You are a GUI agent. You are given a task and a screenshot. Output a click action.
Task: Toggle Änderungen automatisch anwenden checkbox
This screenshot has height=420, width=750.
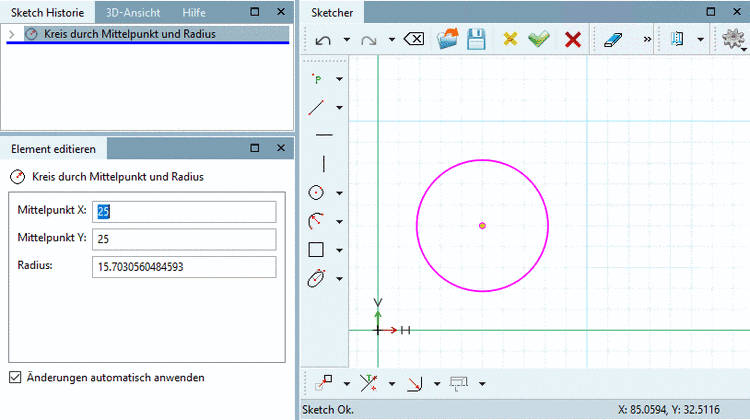15,377
